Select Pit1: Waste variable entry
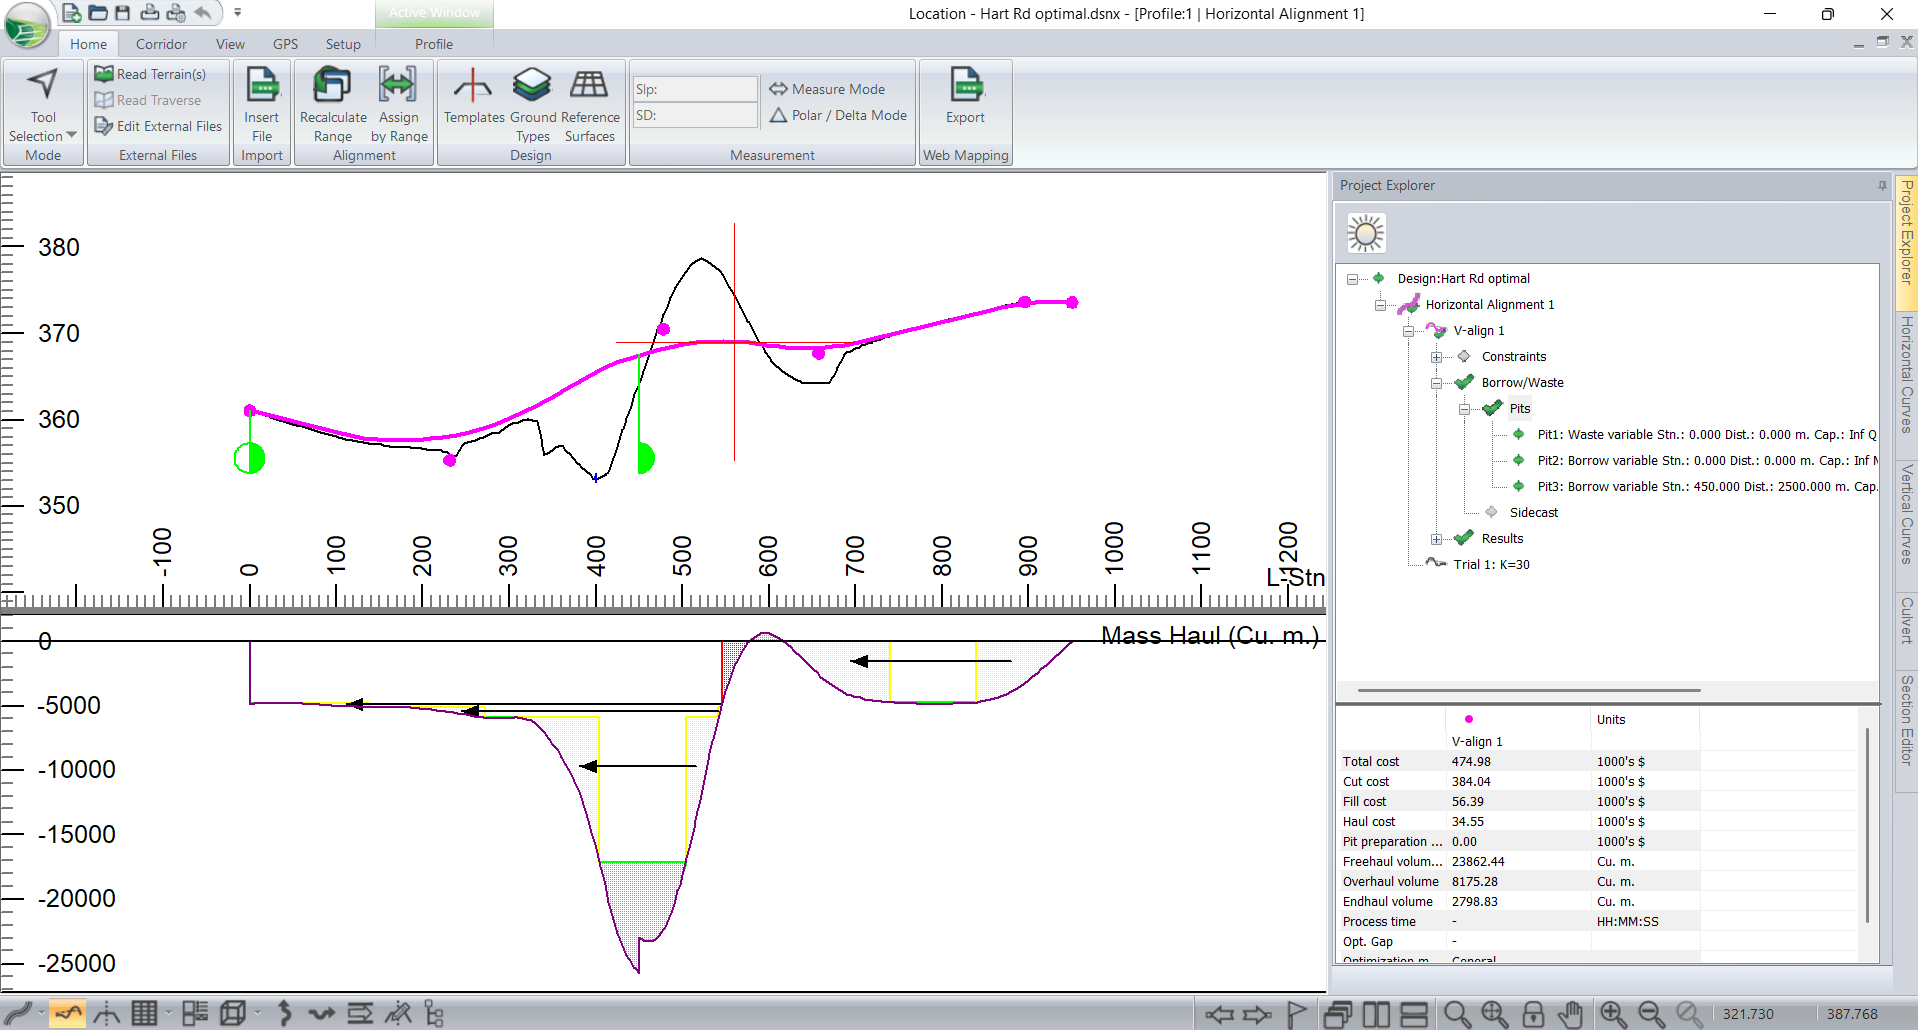This screenshot has width=1918, height=1030. point(1707,435)
